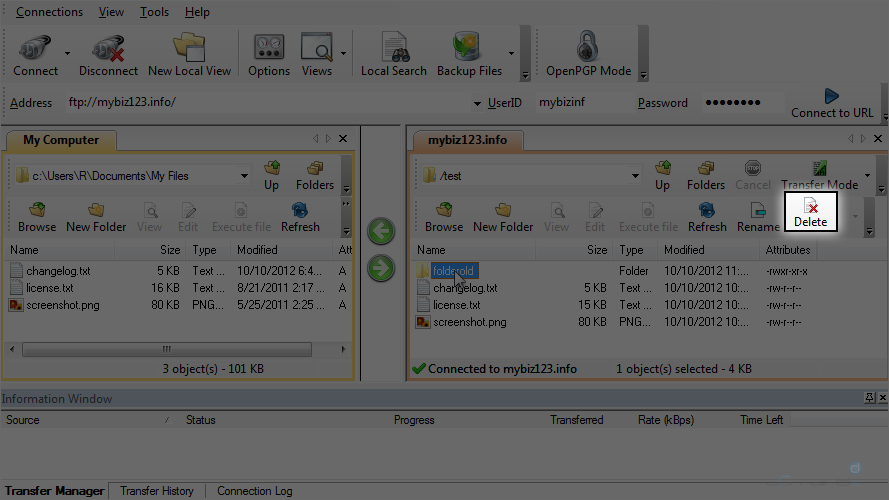Image resolution: width=889 pixels, height=500 pixels.
Task: Select changelog.txt in local file list
Action: tap(58, 271)
